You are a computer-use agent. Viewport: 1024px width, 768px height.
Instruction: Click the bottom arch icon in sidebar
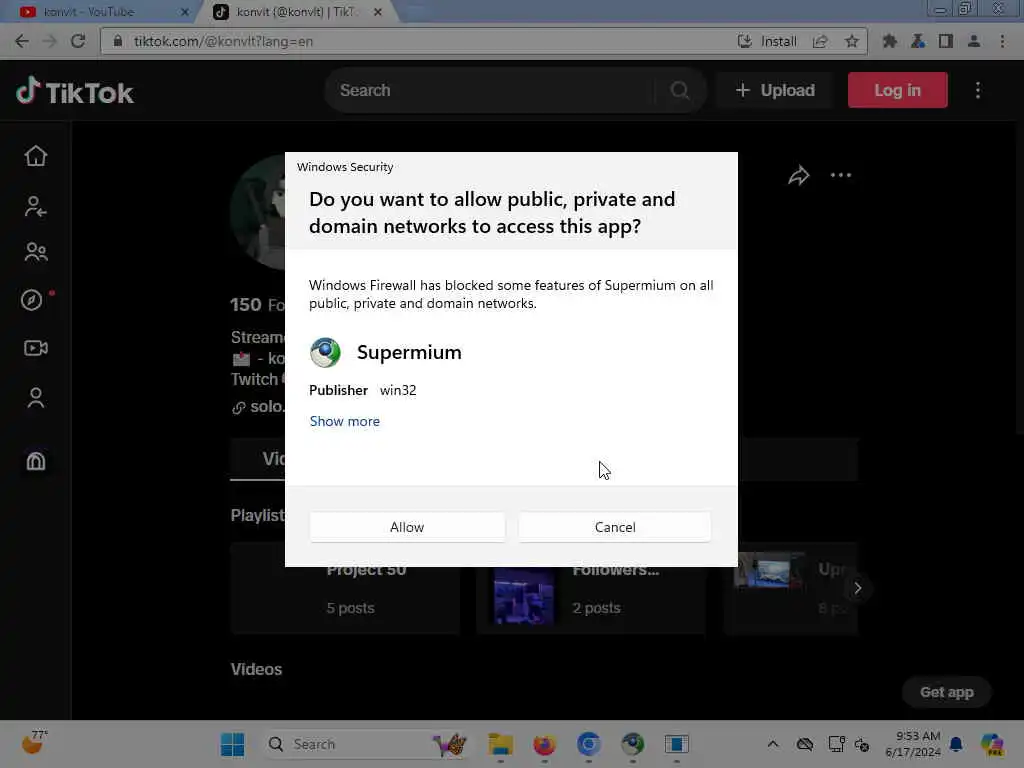(36, 461)
